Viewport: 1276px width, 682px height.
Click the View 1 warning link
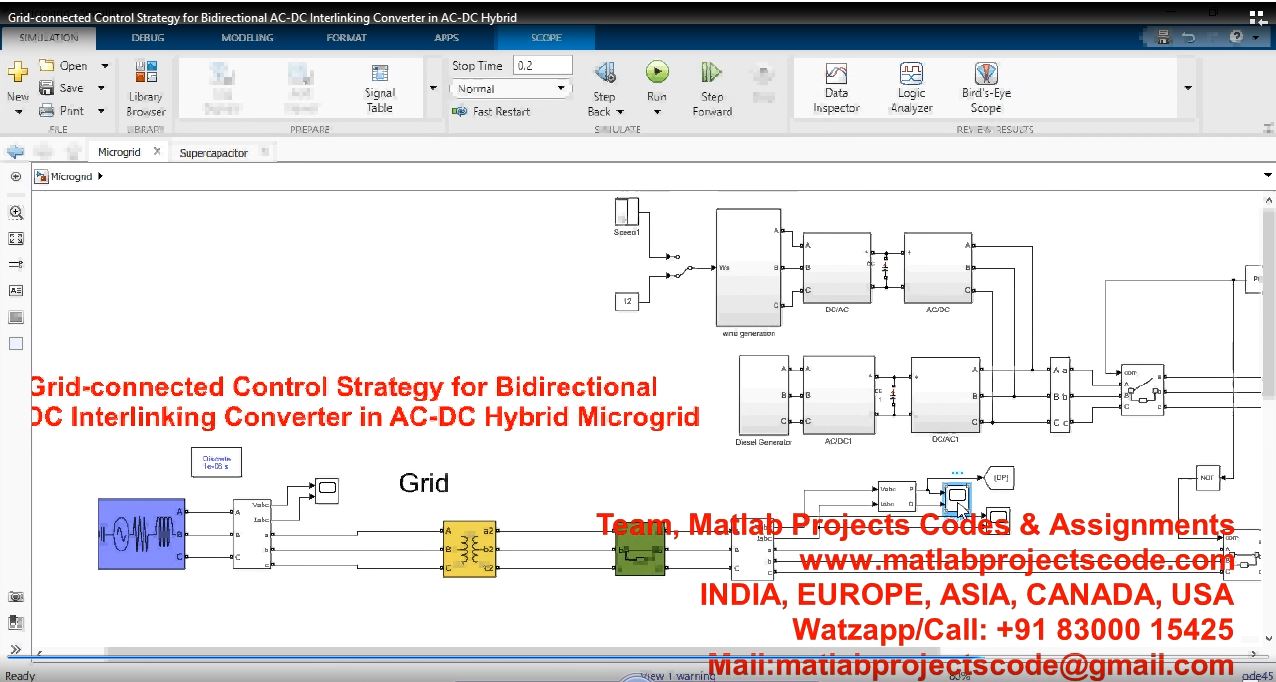[x=678, y=676]
